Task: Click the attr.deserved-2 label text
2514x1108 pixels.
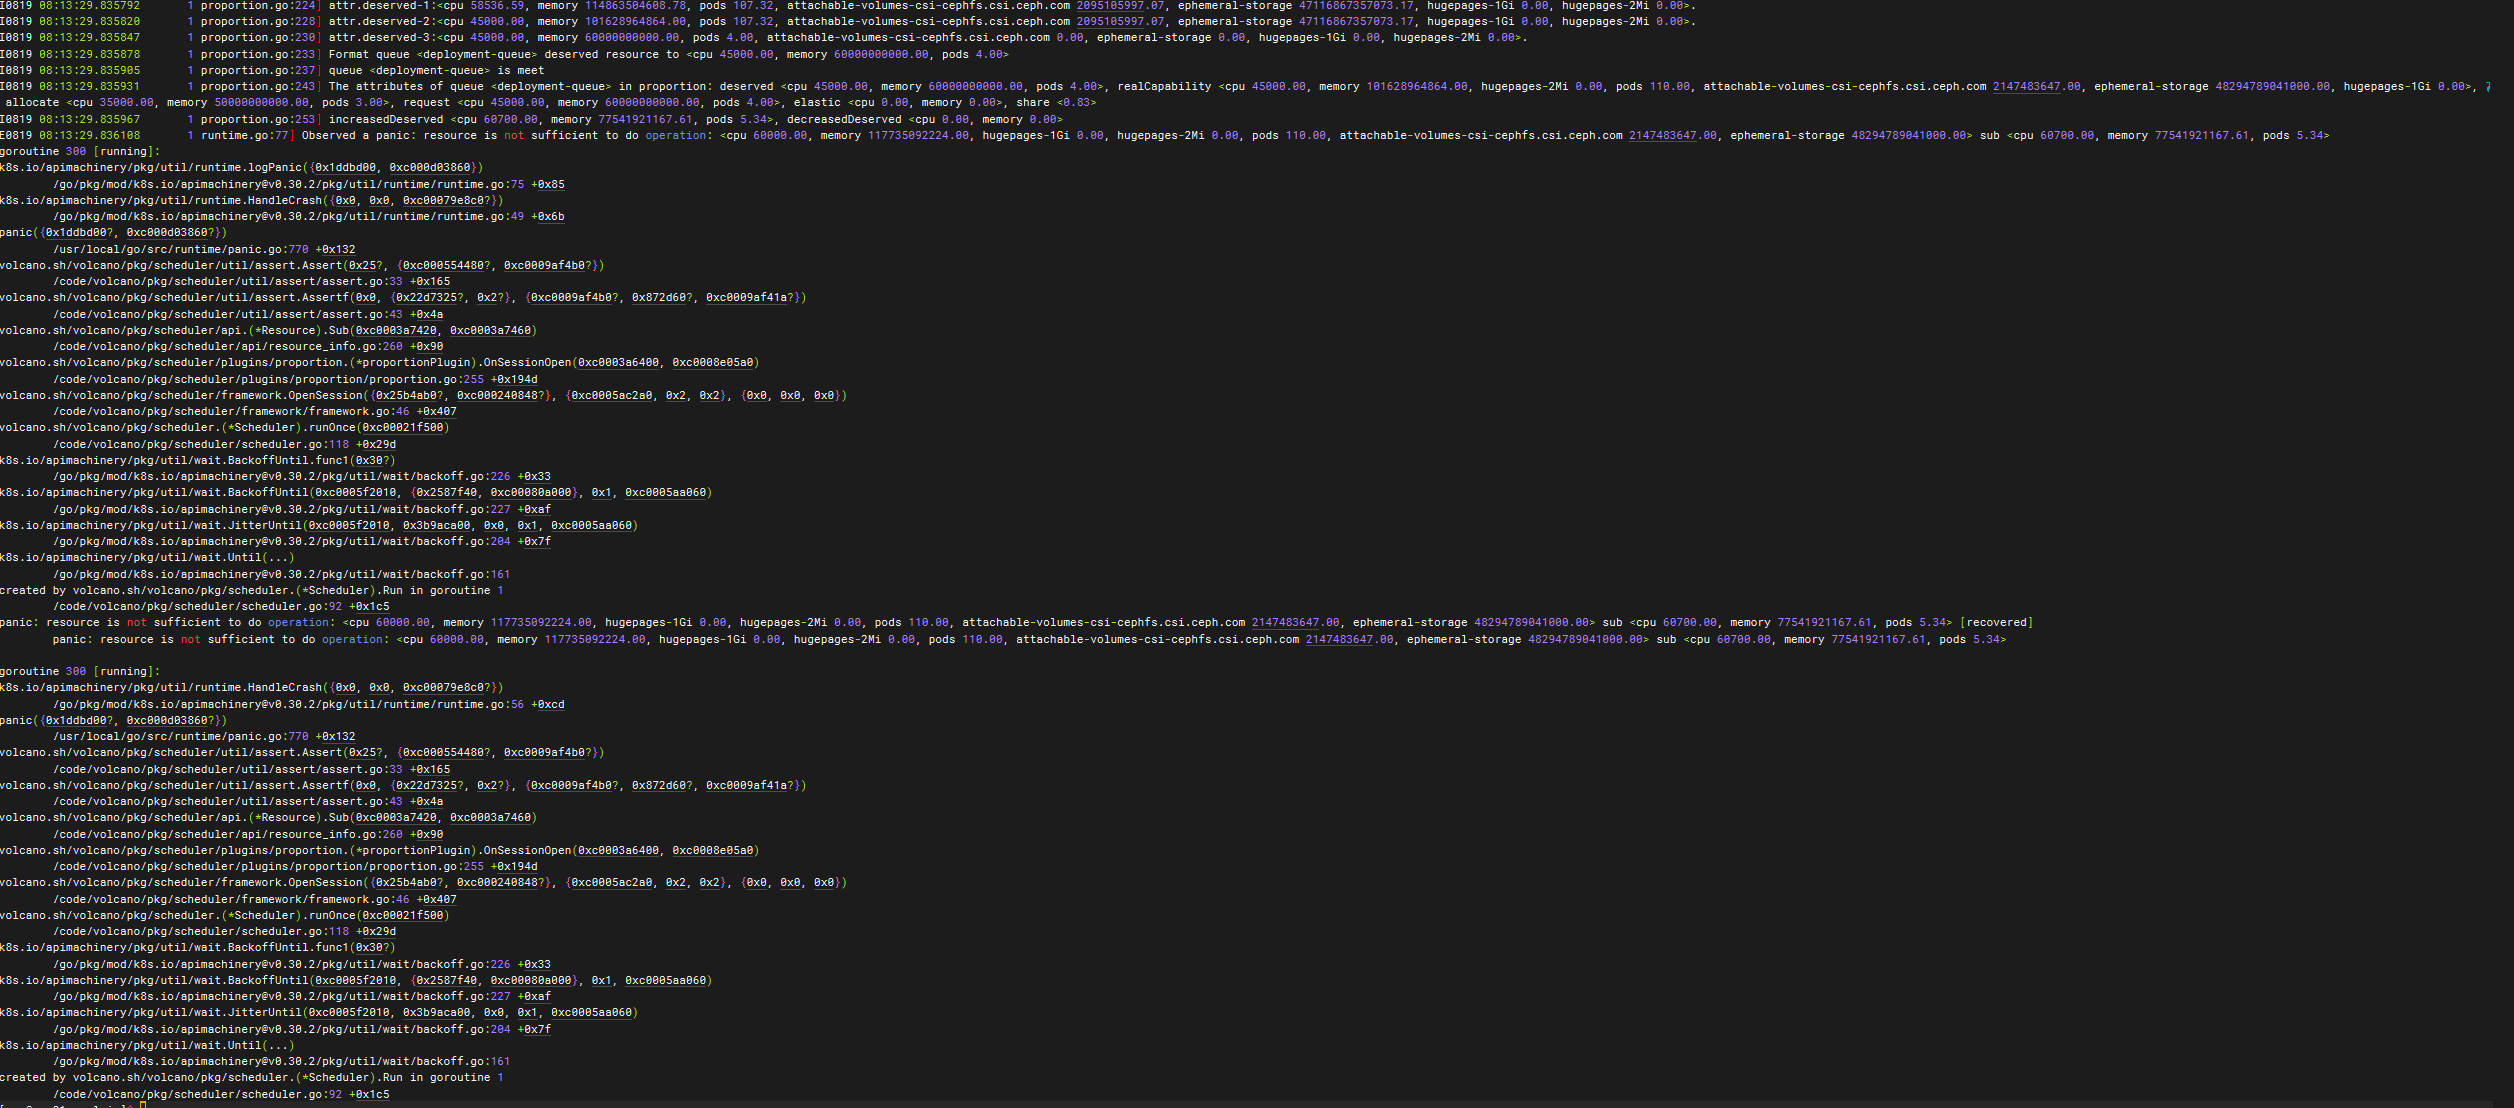Action: click(380, 22)
